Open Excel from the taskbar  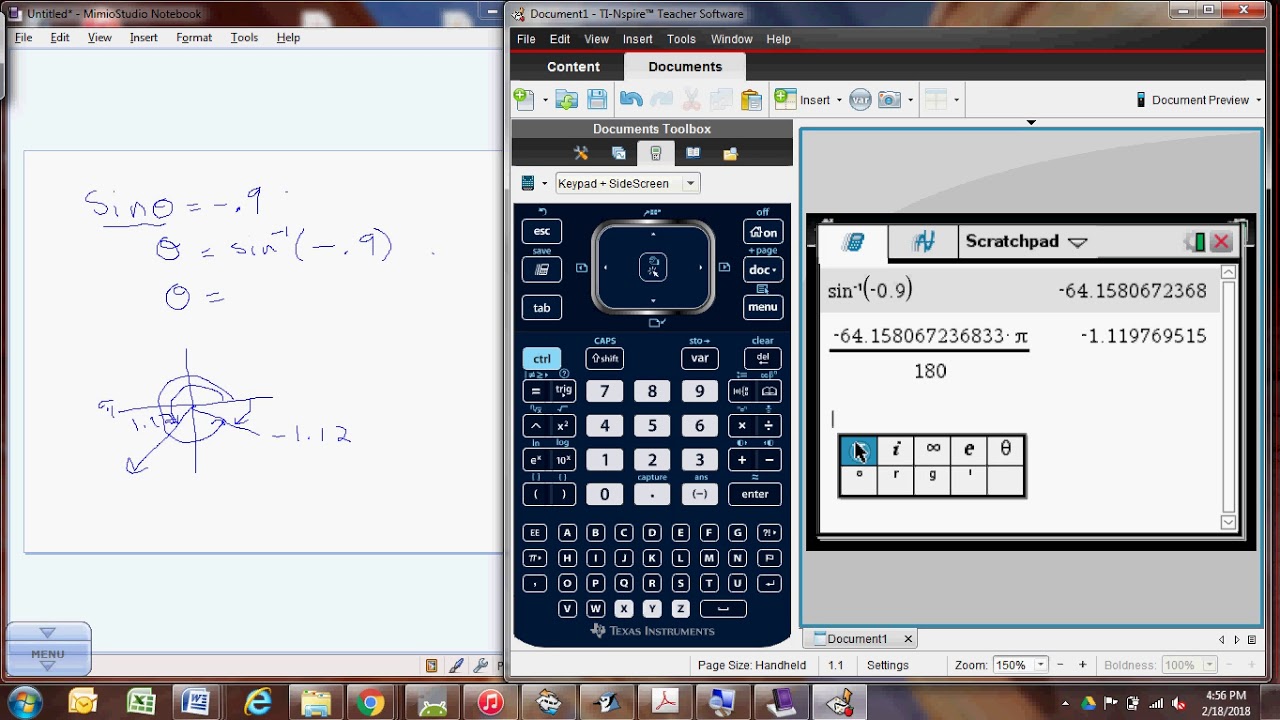point(141,704)
